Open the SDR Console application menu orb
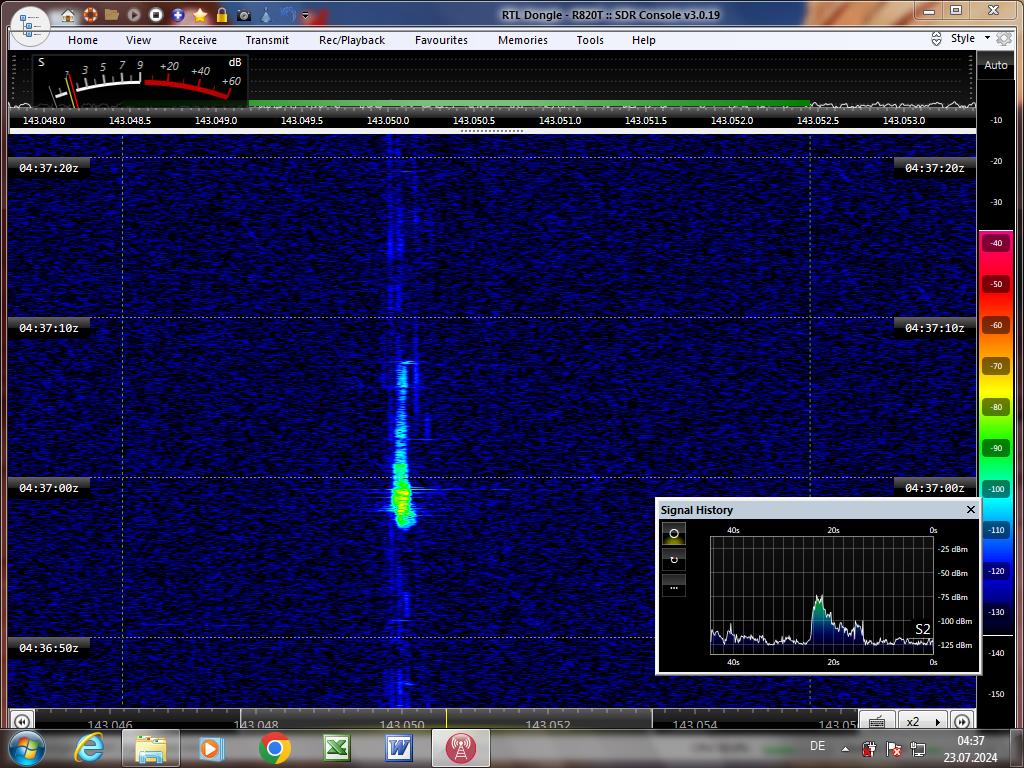1024x768 pixels. [x=30, y=27]
